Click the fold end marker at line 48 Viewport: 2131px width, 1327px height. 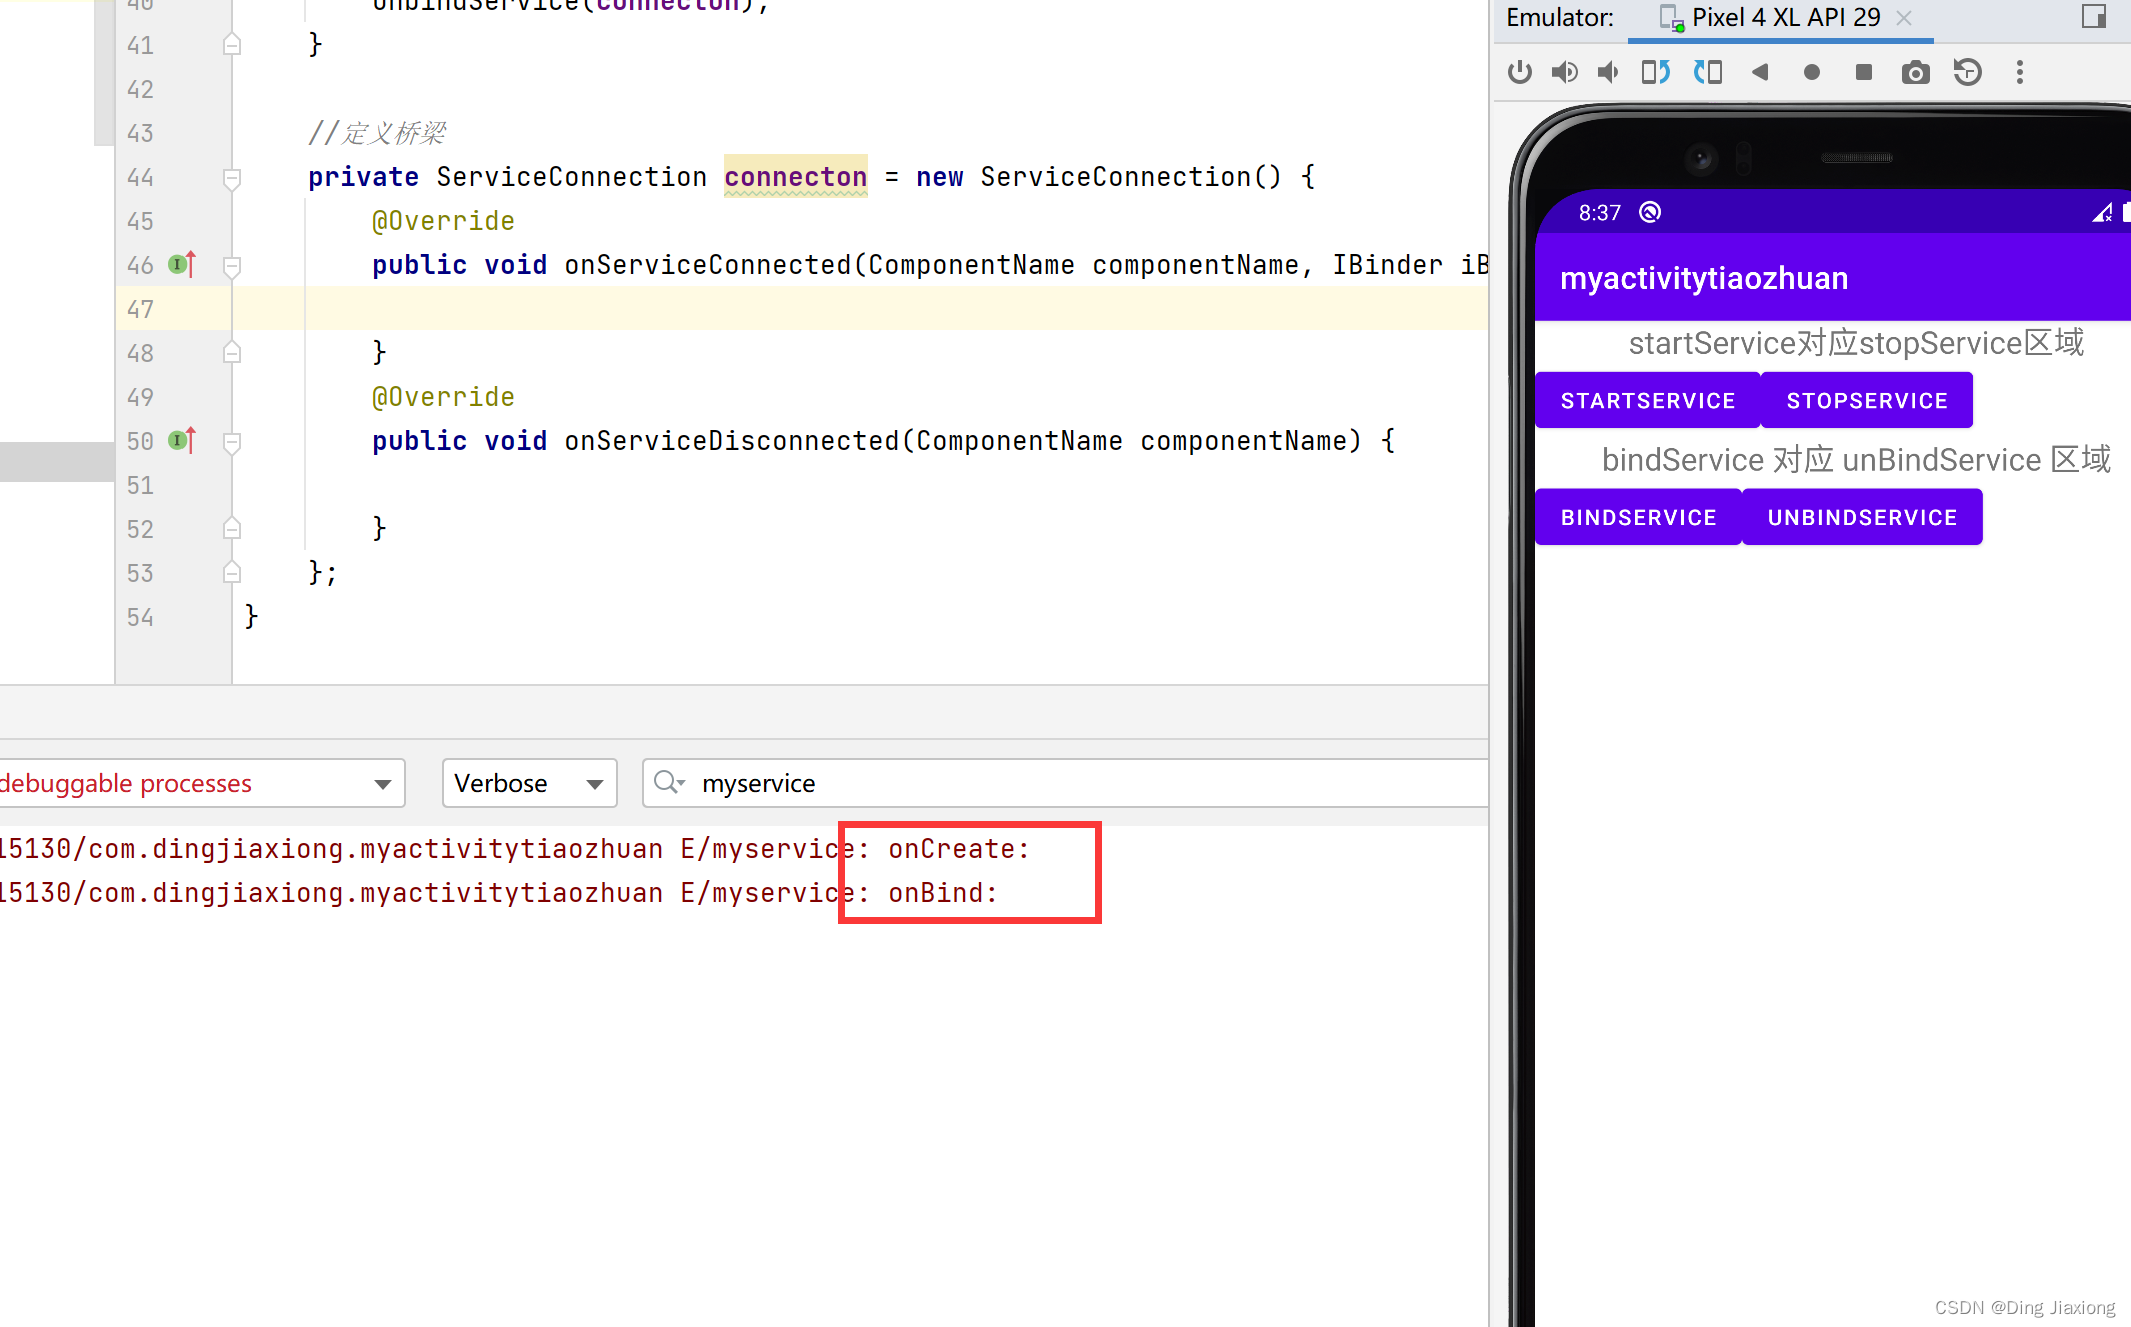pos(232,352)
